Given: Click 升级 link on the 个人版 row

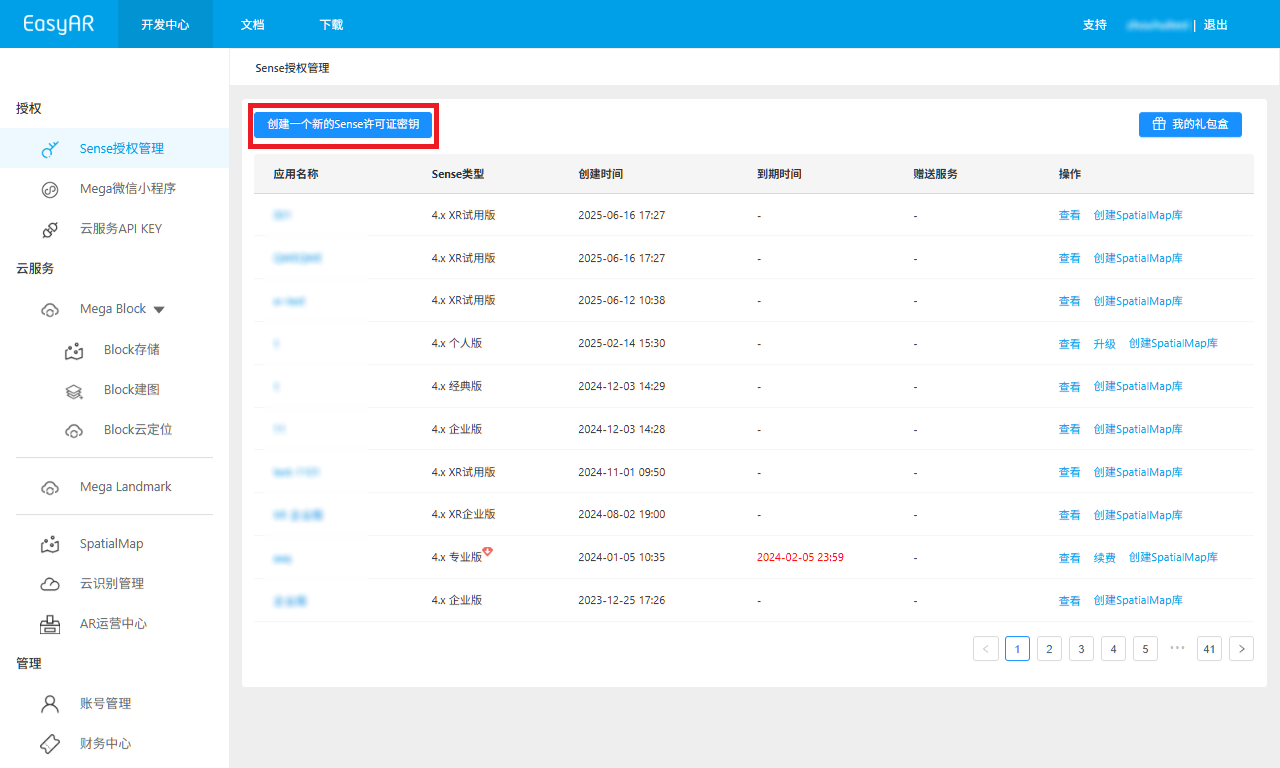Looking at the screenshot, I should (1104, 344).
